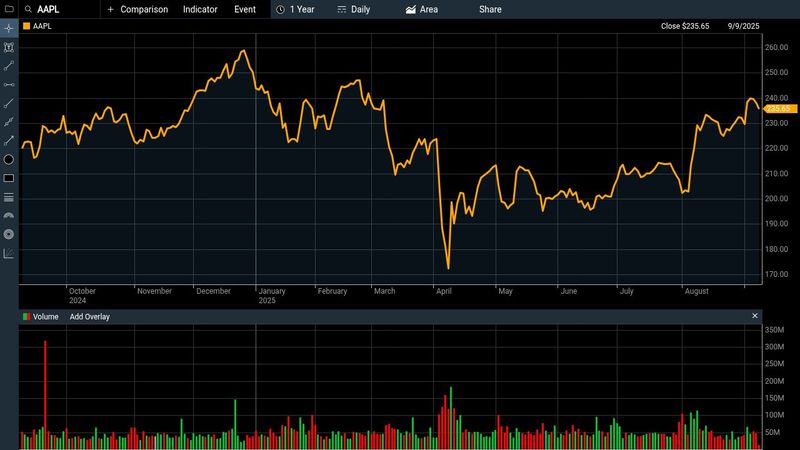
Task: Select the rectangle drawing tool
Action: click(9, 178)
